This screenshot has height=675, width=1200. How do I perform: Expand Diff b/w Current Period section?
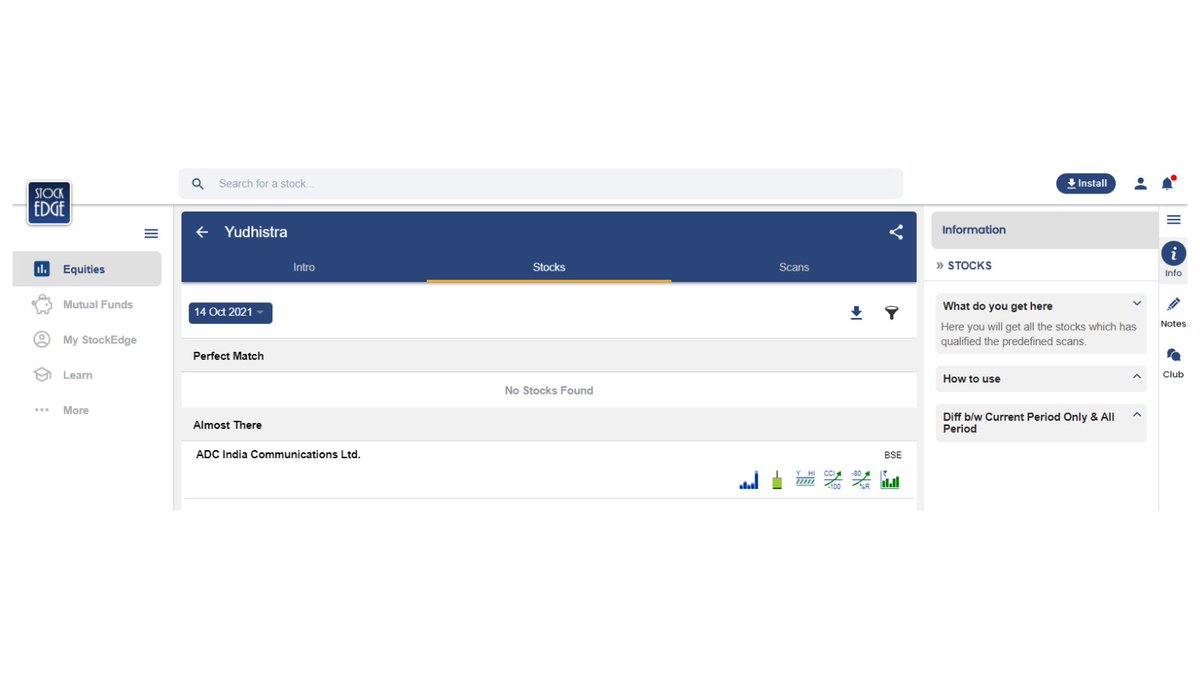pyautogui.click(x=1137, y=415)
